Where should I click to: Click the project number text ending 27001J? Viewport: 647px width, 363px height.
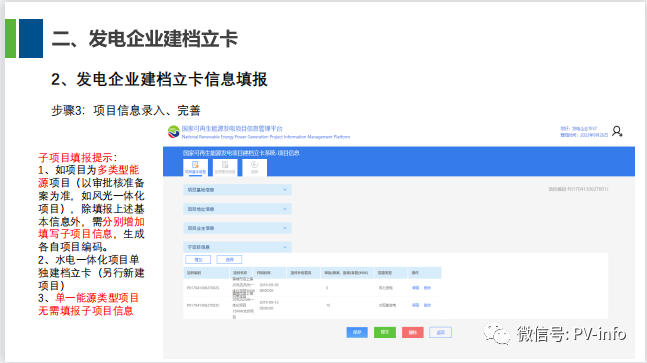tap(578, 189)
